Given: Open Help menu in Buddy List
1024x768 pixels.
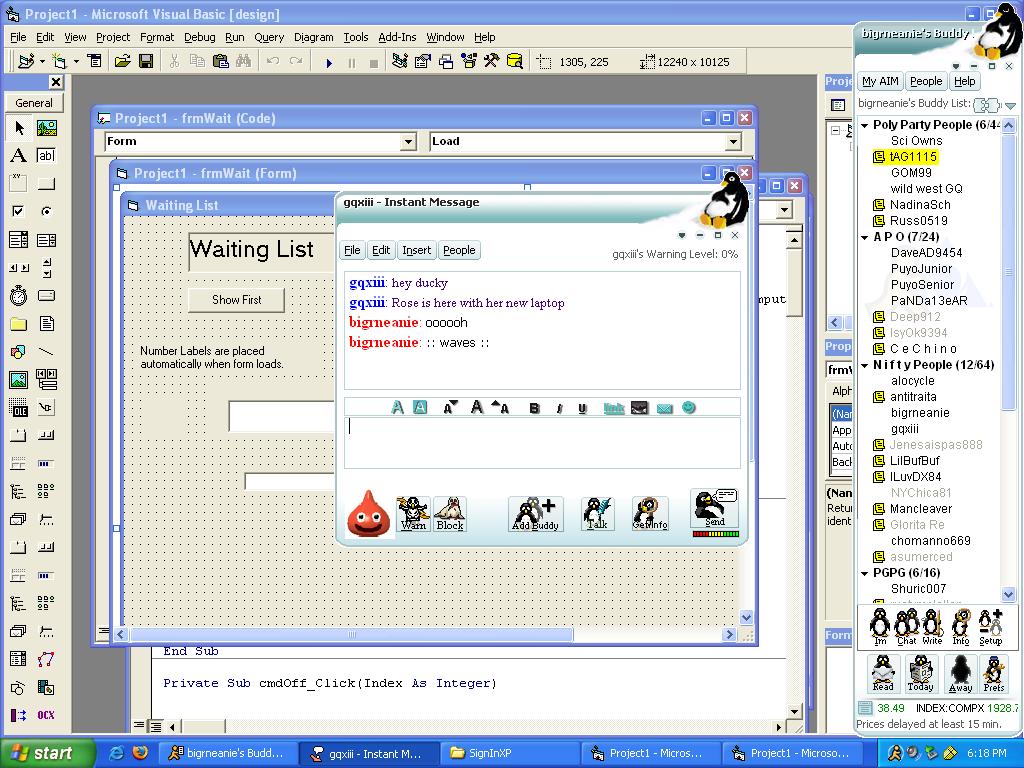Looking at the screenshot, I should (x=964, y=81).
